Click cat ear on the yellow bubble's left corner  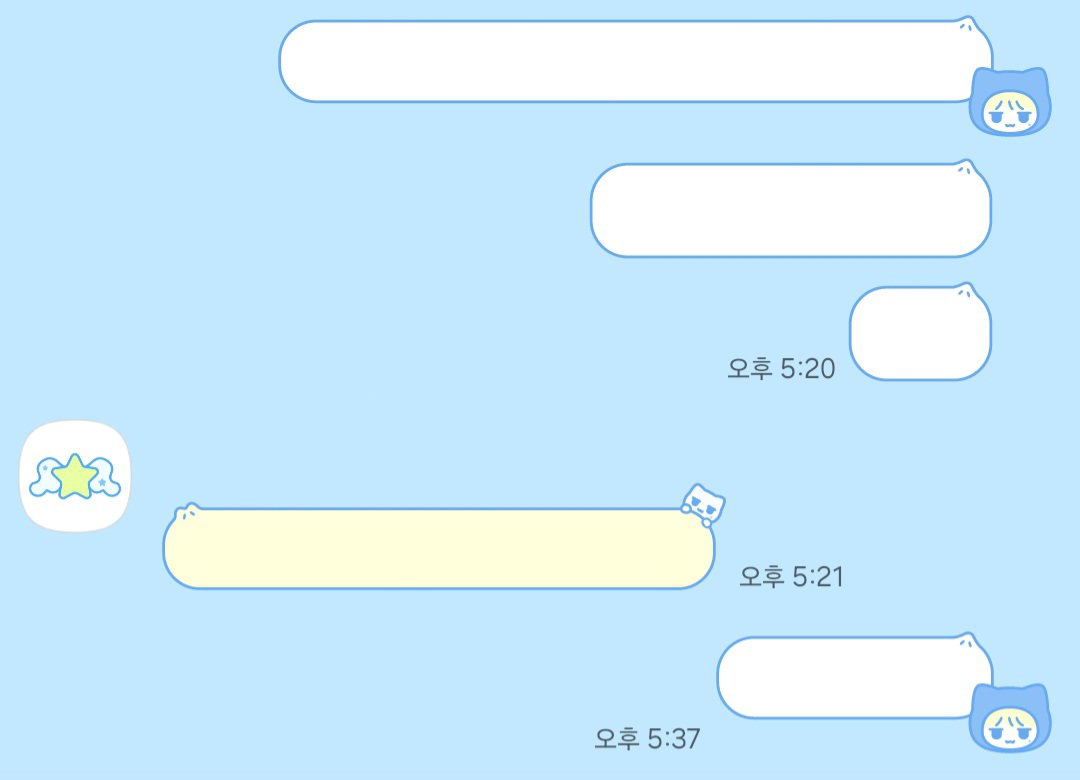187,511
